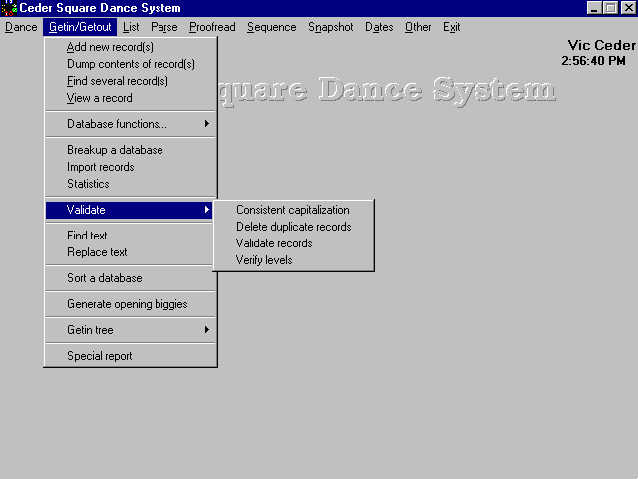This screenshot has height=479, width=638.
Task: Open Statistics entry
Action: coord(130,184)
